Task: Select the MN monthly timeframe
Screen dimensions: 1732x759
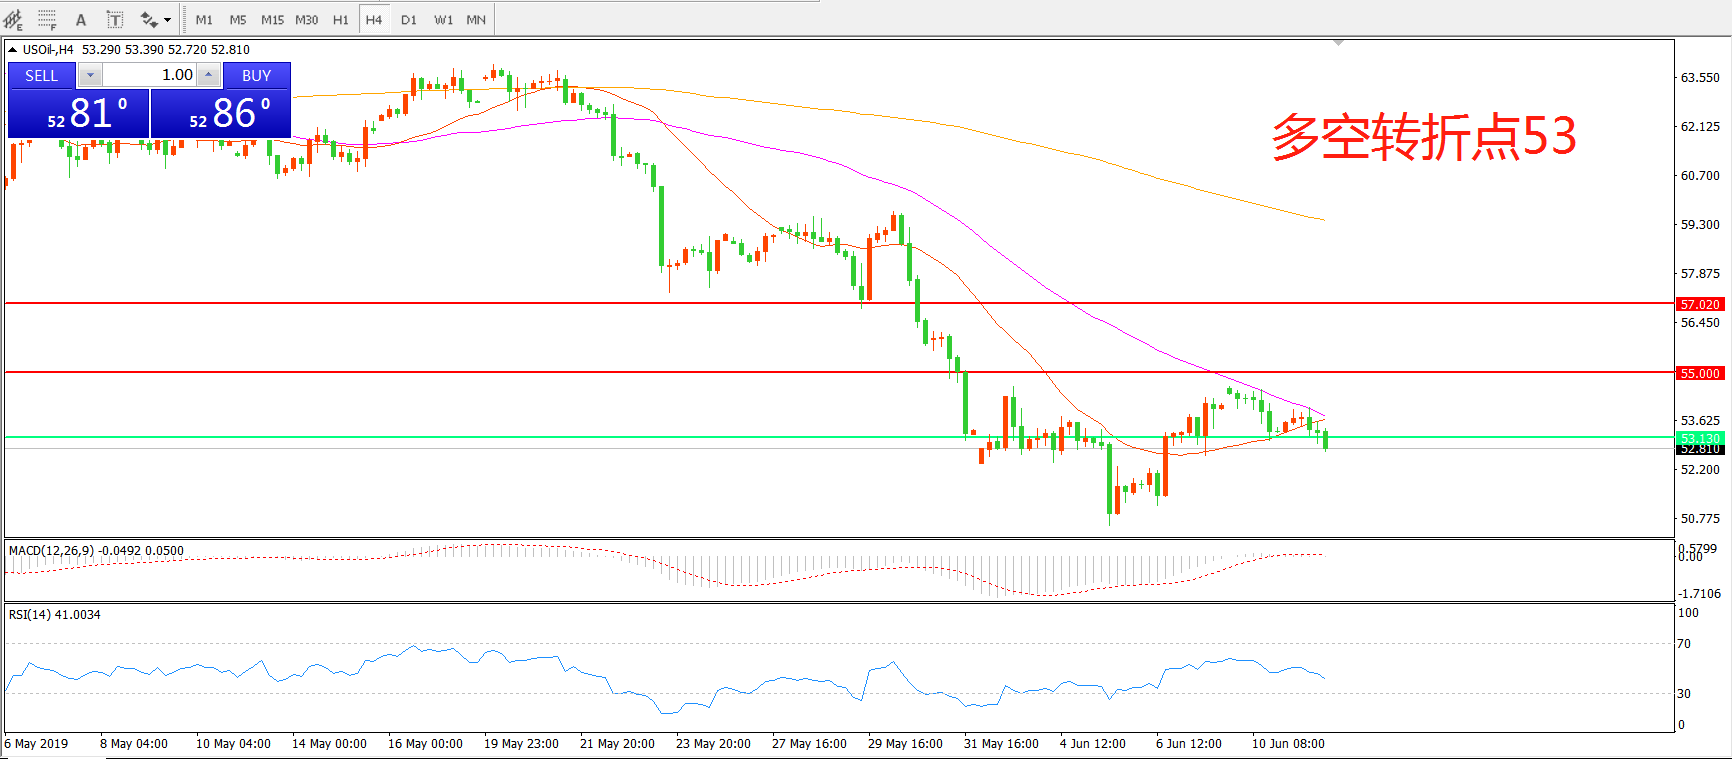Action: tap(476, 19)
